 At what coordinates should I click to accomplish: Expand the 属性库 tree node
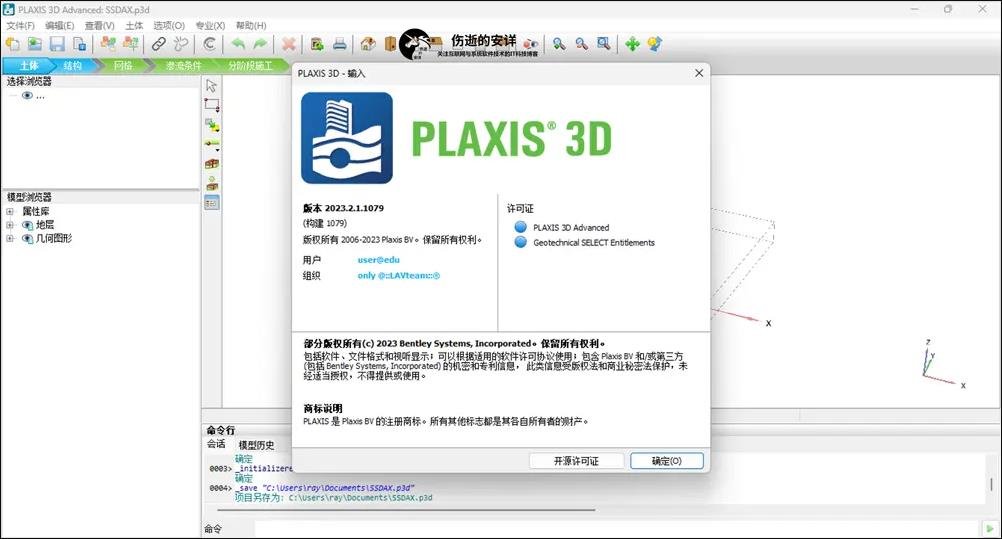pos(10,211)
